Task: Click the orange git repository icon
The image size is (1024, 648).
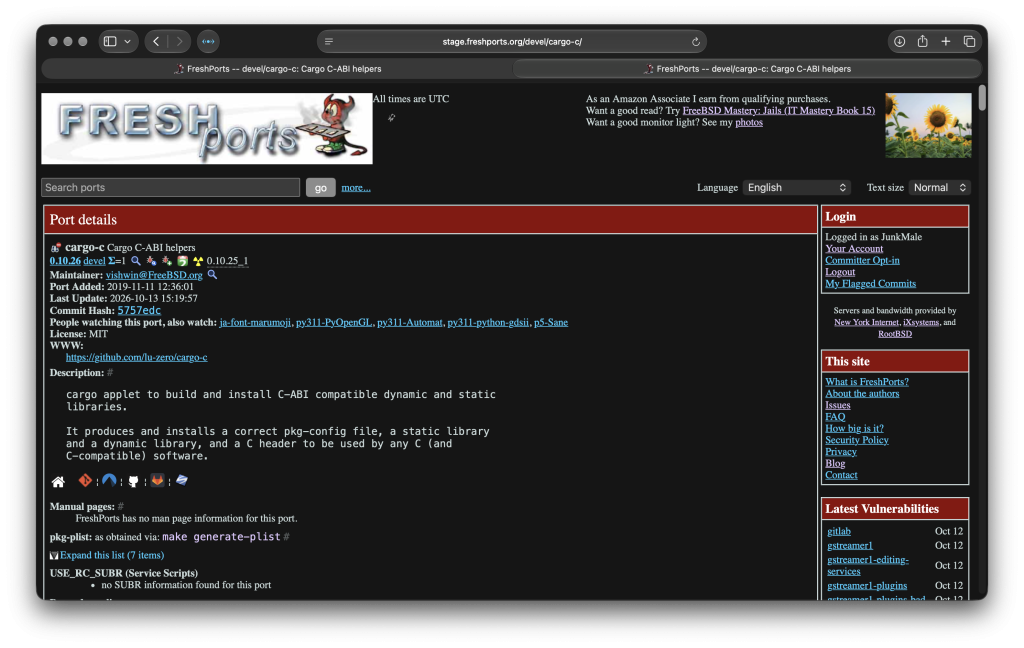Action: (x=85, y=481)
